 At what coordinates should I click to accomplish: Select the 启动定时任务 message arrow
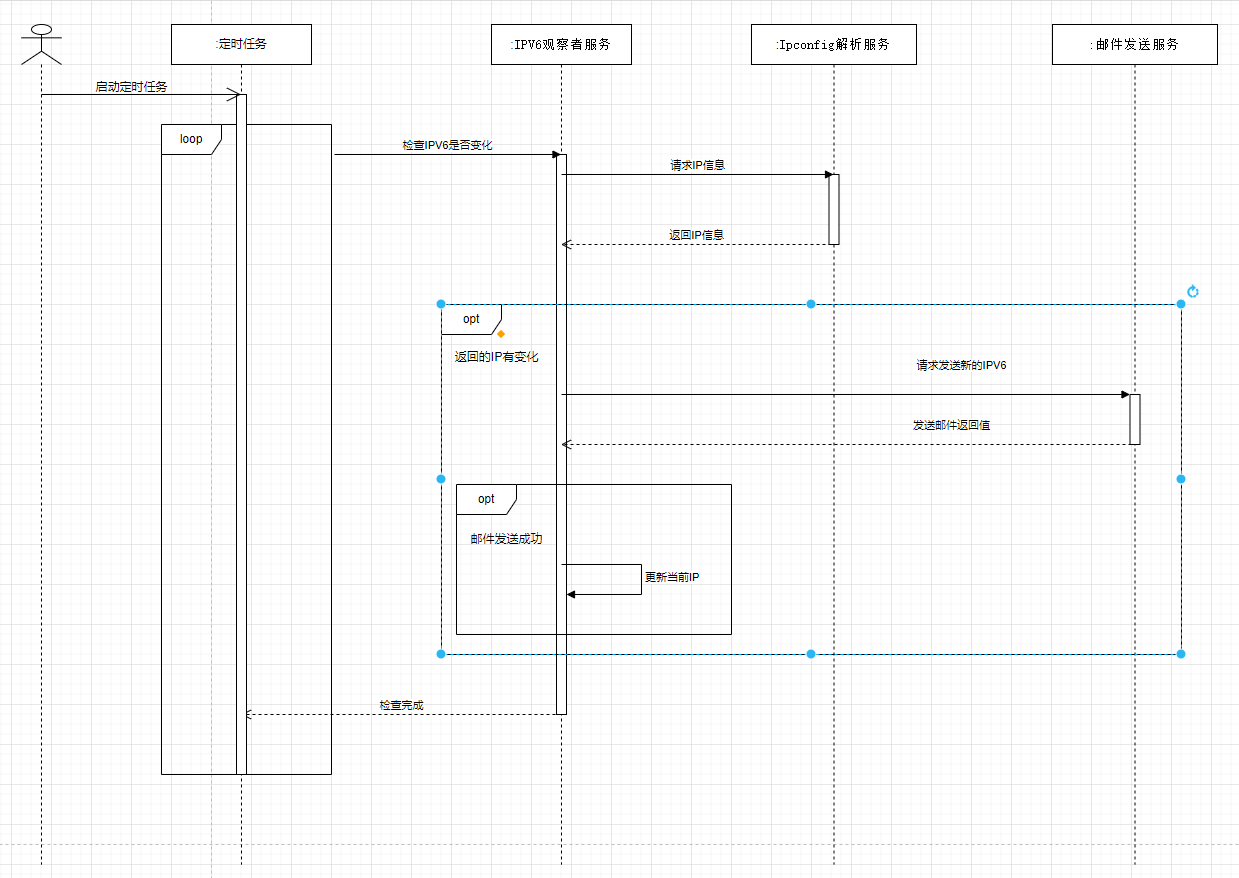(x=140, y=95)
